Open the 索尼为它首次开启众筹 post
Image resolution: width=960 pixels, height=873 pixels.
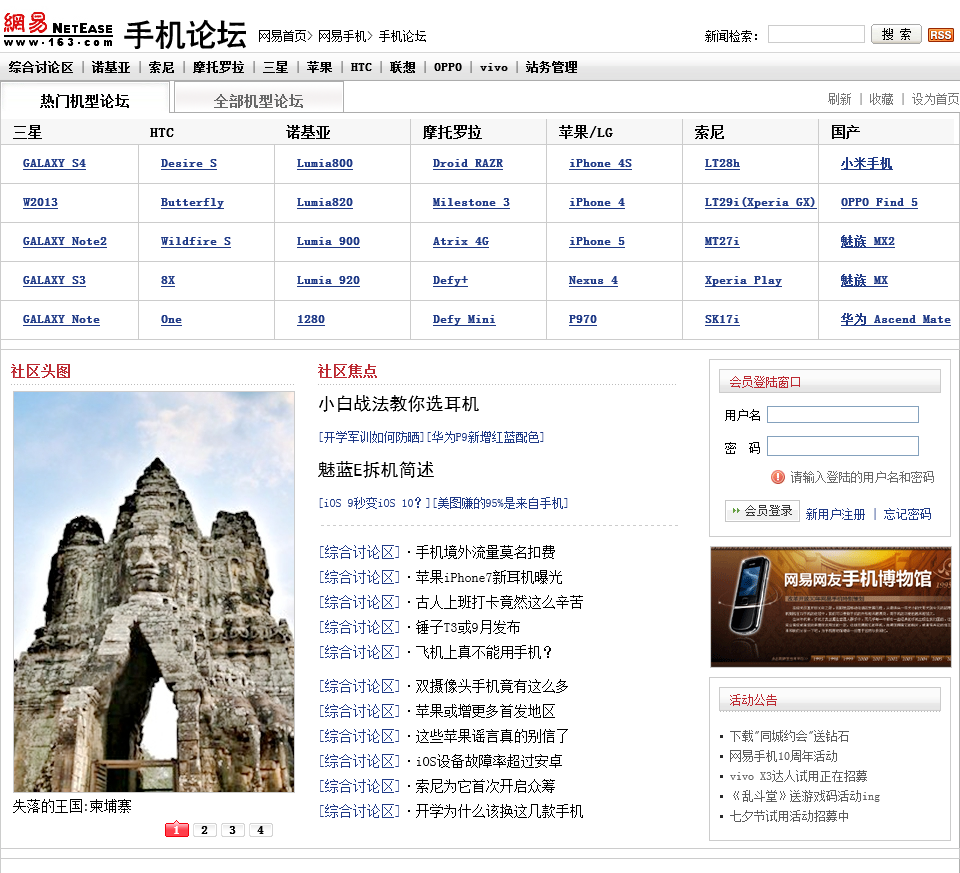[x=486, y=786]
